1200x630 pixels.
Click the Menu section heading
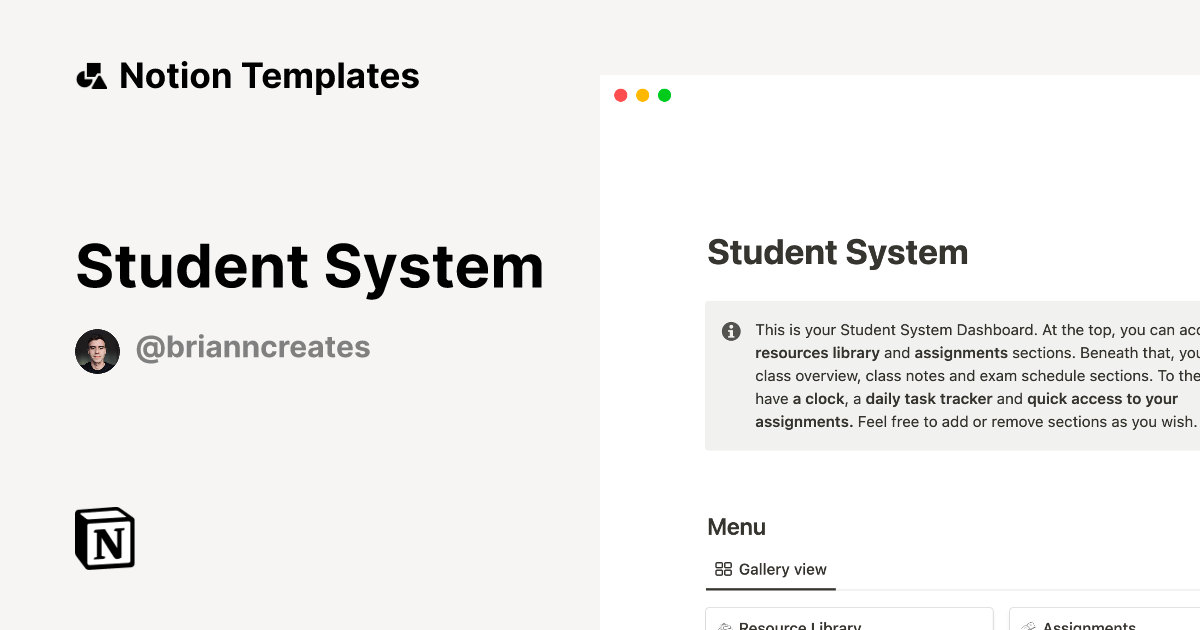pyautogui.click(x=736, y=527)
